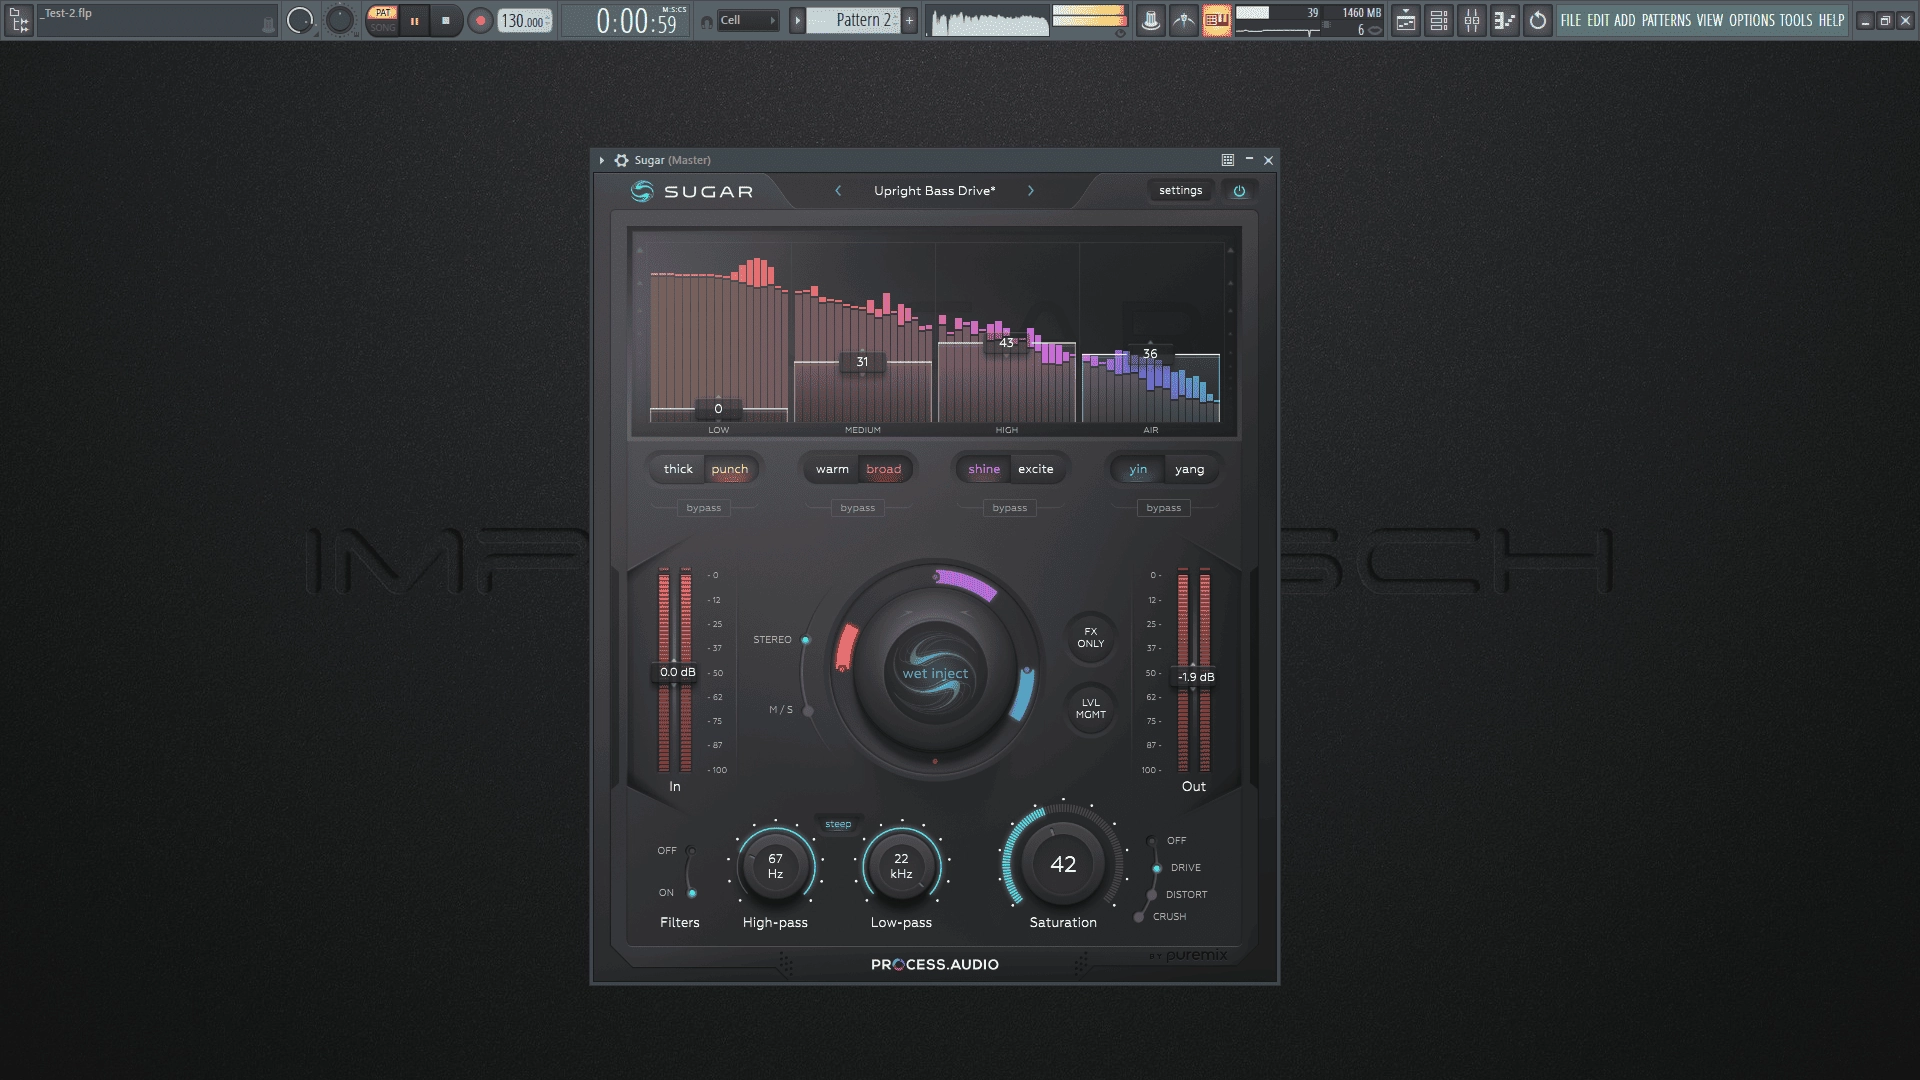Click the main volume knob in toolbar
This screenshot has width=1920, height=1080.
pyautogui.click(x=299, y=20)
